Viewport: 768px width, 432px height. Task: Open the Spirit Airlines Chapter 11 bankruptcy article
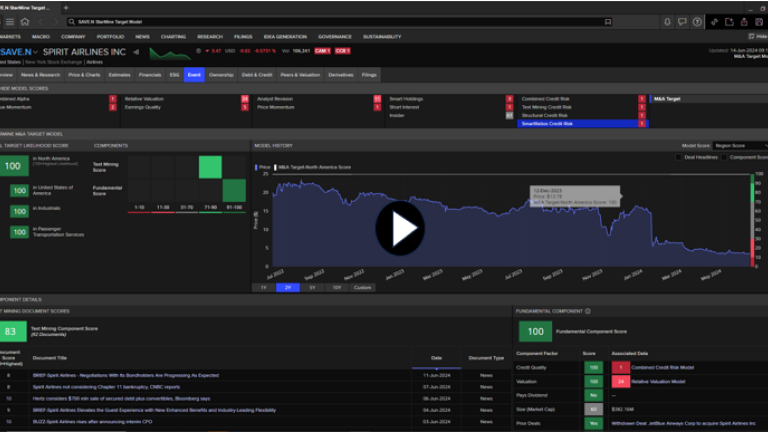pyautogui.click(x=105, y=386)
